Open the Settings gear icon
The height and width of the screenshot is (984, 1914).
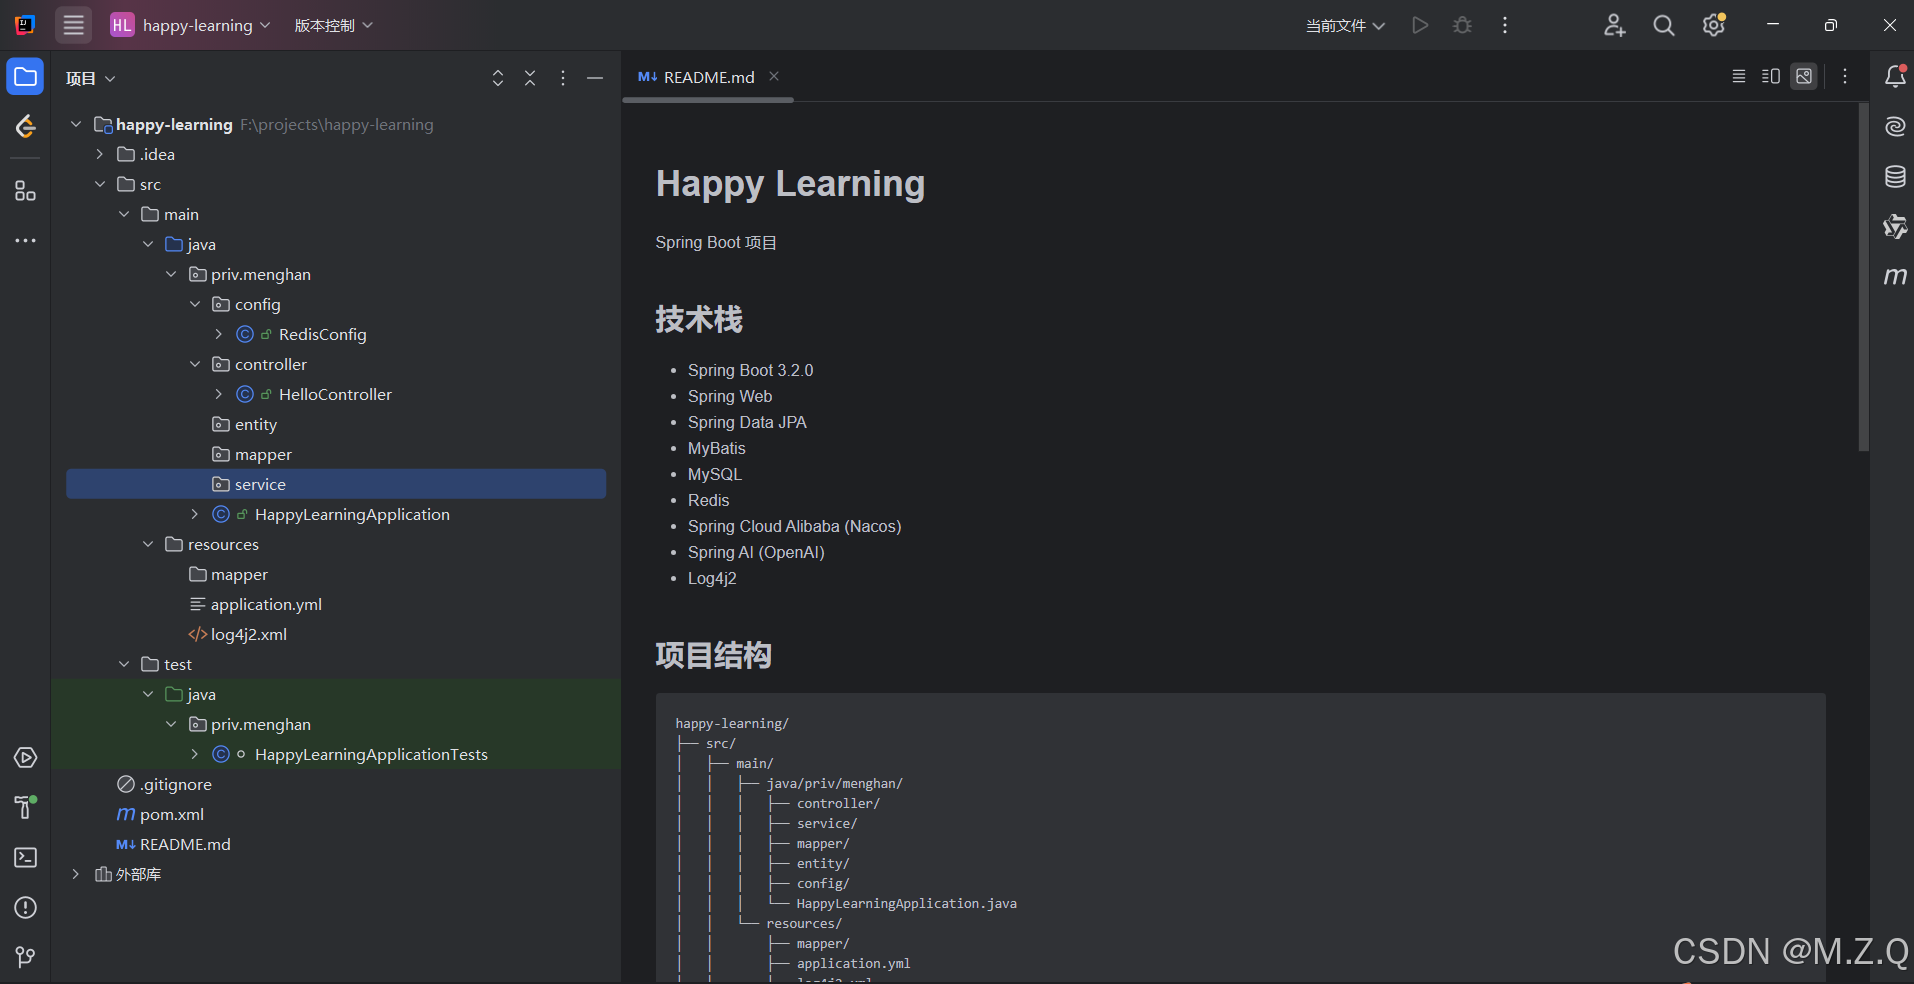(x=1713, y=26)
